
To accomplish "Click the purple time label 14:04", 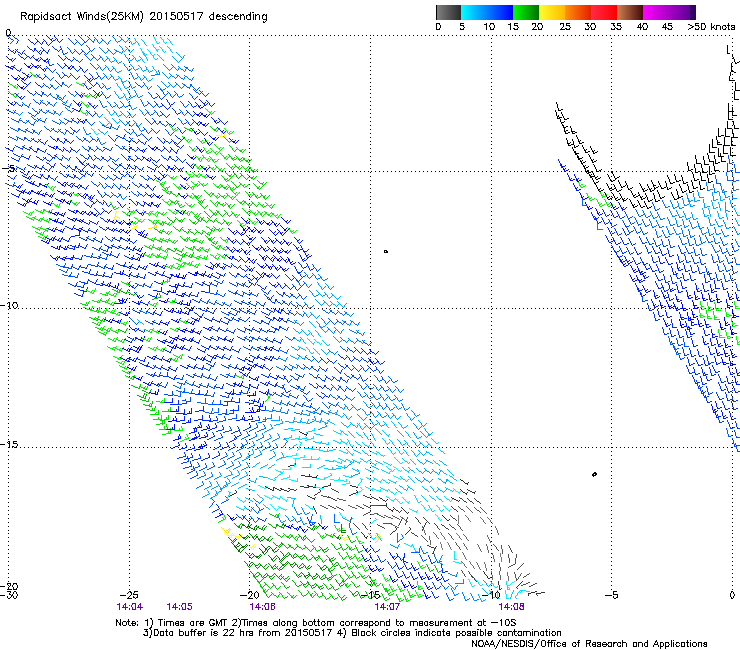I will pyautogui.click(x=130, y=607).
